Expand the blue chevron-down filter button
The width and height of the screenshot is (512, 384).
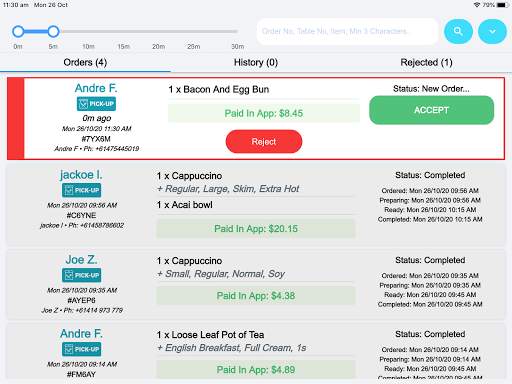pyautogui.click(x=492, y=31)
